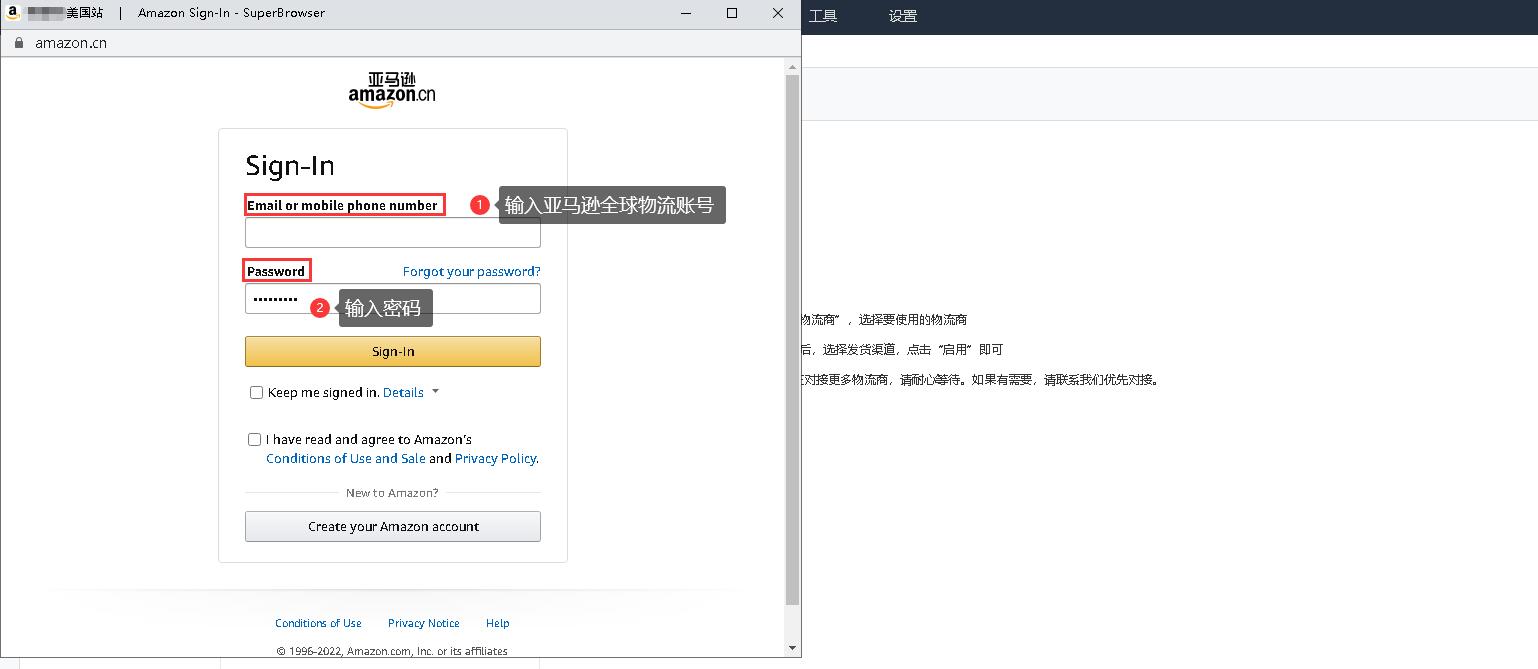Open the footer Privacy Notice link
Image resolution: width=1538 pixels, height=669 pixels.
click(x=424, y=623)
